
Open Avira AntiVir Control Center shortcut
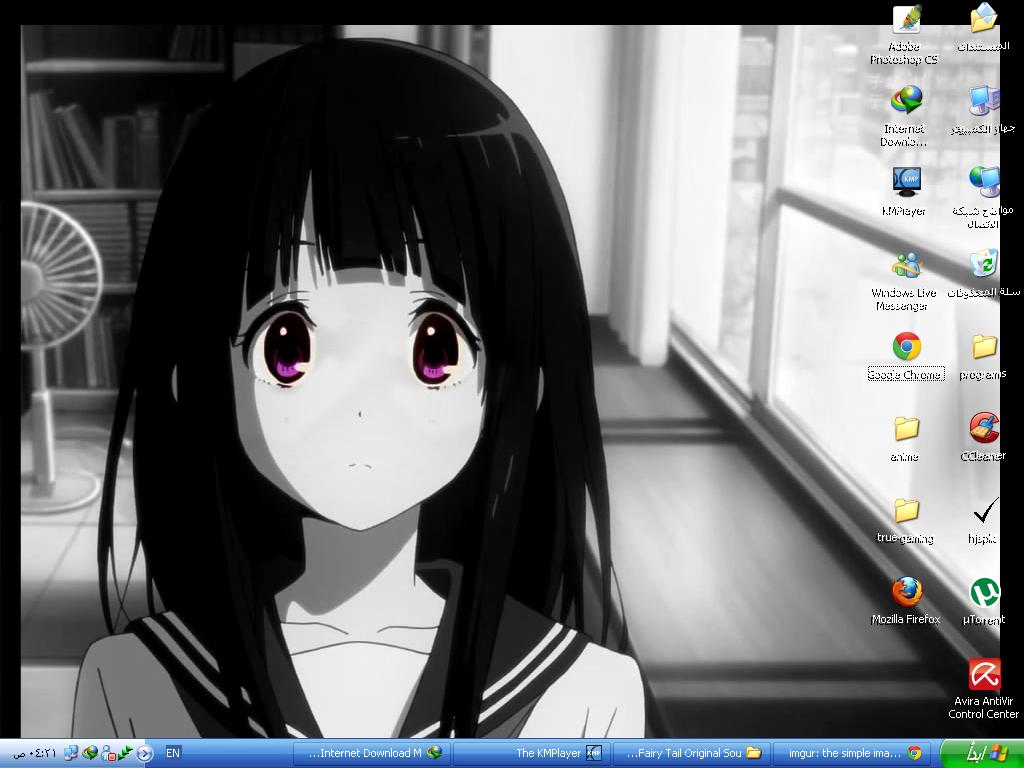[984, 688]
